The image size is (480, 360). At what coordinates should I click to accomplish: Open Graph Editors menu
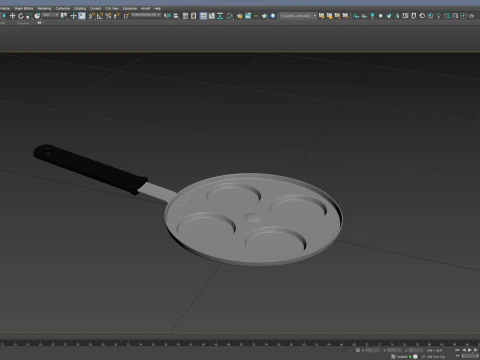24,8
